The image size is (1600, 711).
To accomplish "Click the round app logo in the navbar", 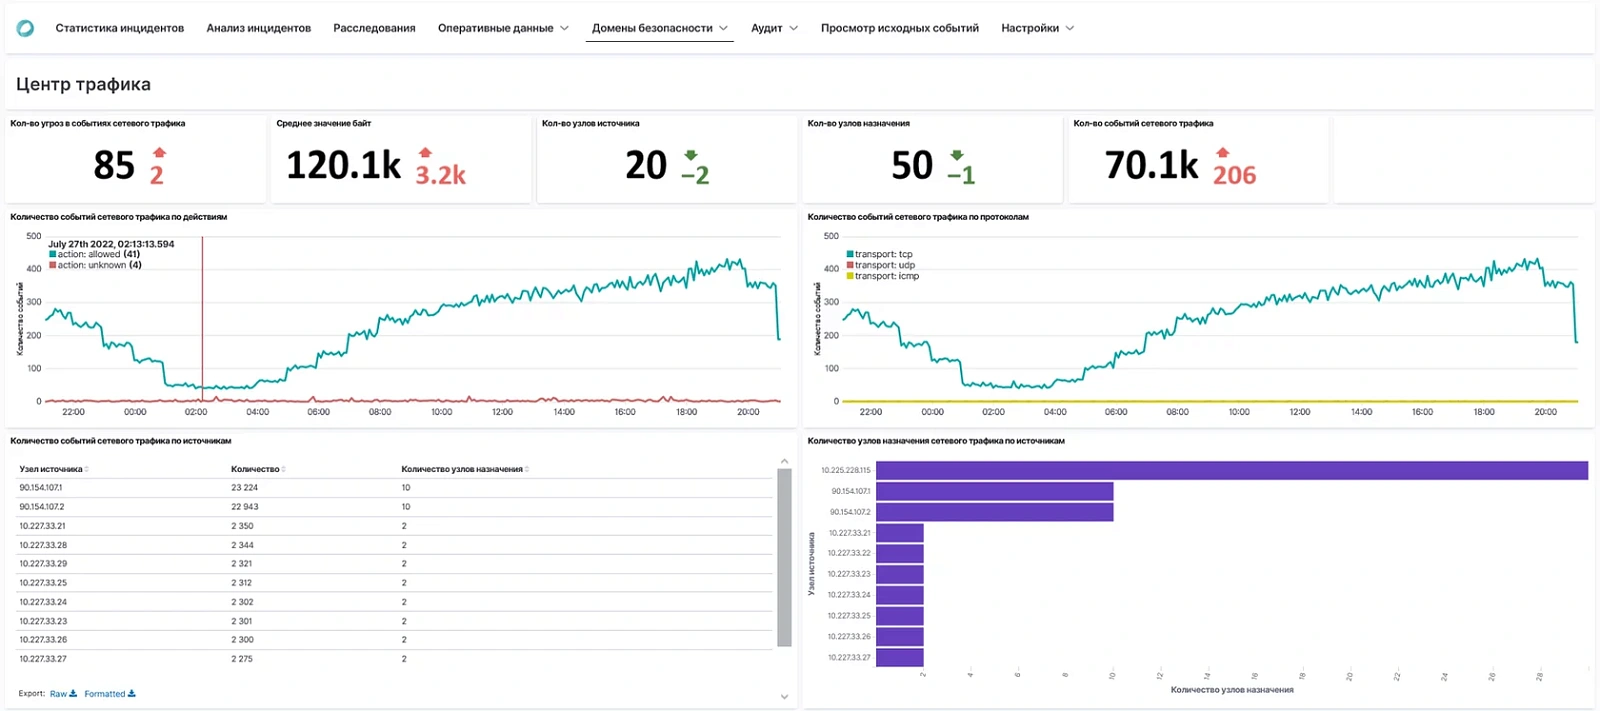I will pyautogui.click(x=26, y=28).
